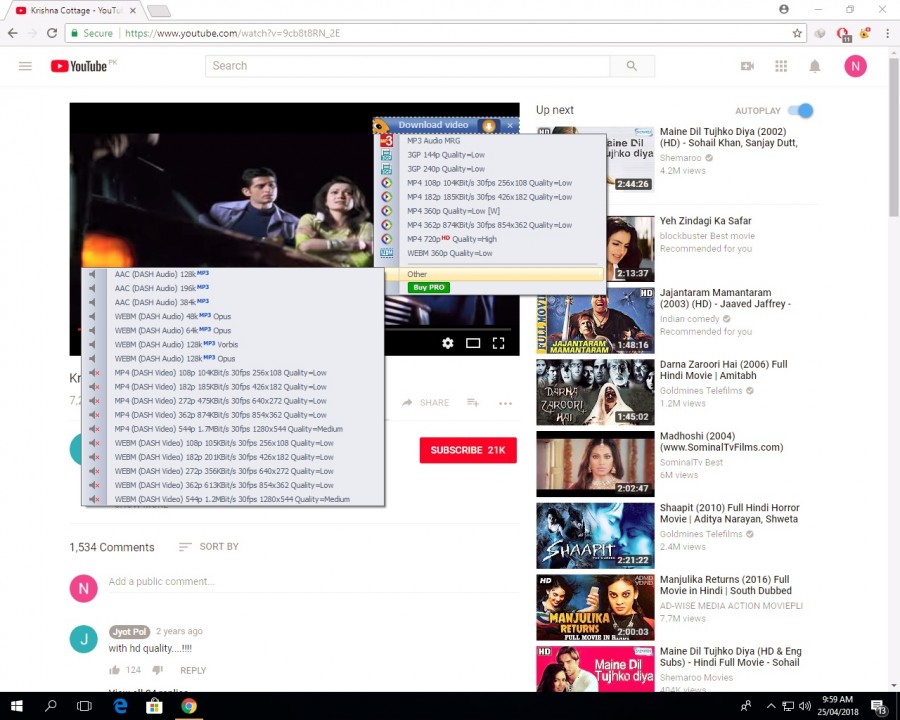Viewport: 900px width, 720px height.
Task: Open the YouTube hamburger guide menu
Action: pyautogui.click(x=25, y=66)
